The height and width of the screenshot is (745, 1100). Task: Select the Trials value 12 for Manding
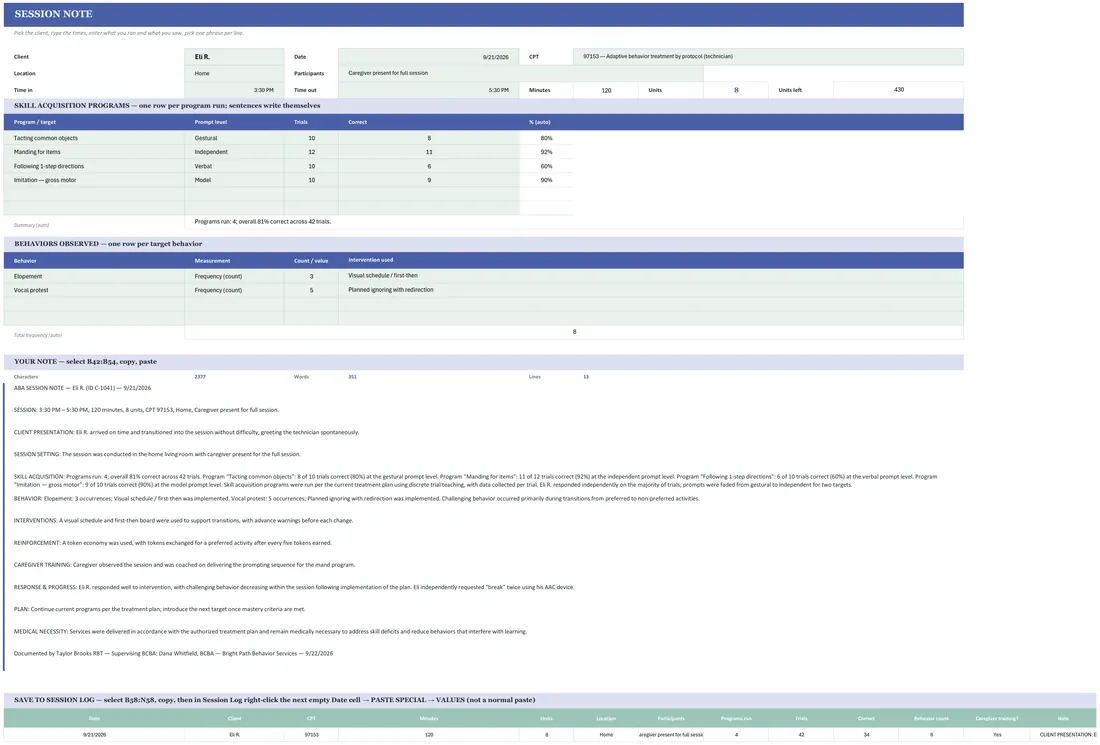[x=311, y=152]
